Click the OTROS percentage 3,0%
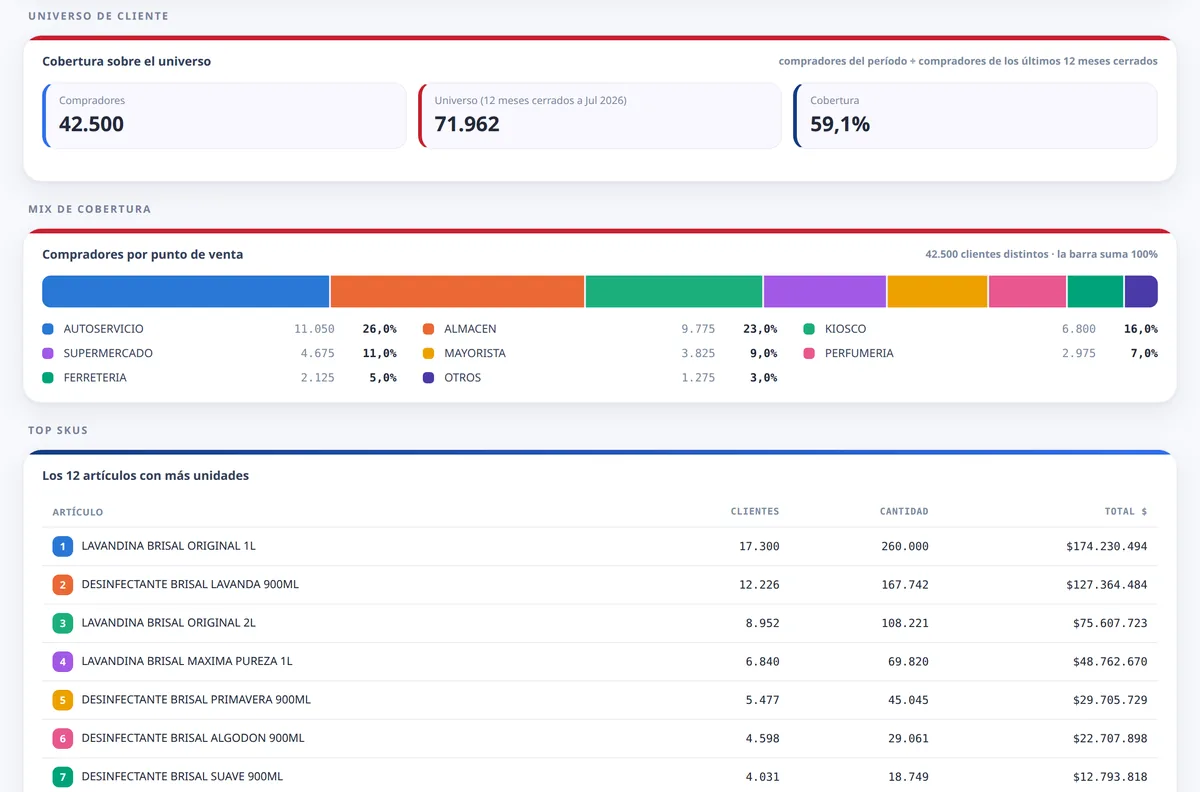The height and width of the screenshot is (792, 1200). coord(763,378)
